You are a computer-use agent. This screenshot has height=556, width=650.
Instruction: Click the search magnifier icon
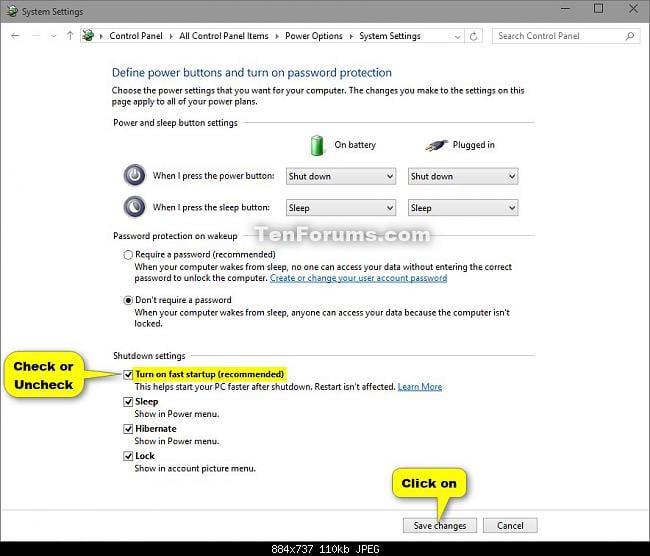tap(630, 36)
